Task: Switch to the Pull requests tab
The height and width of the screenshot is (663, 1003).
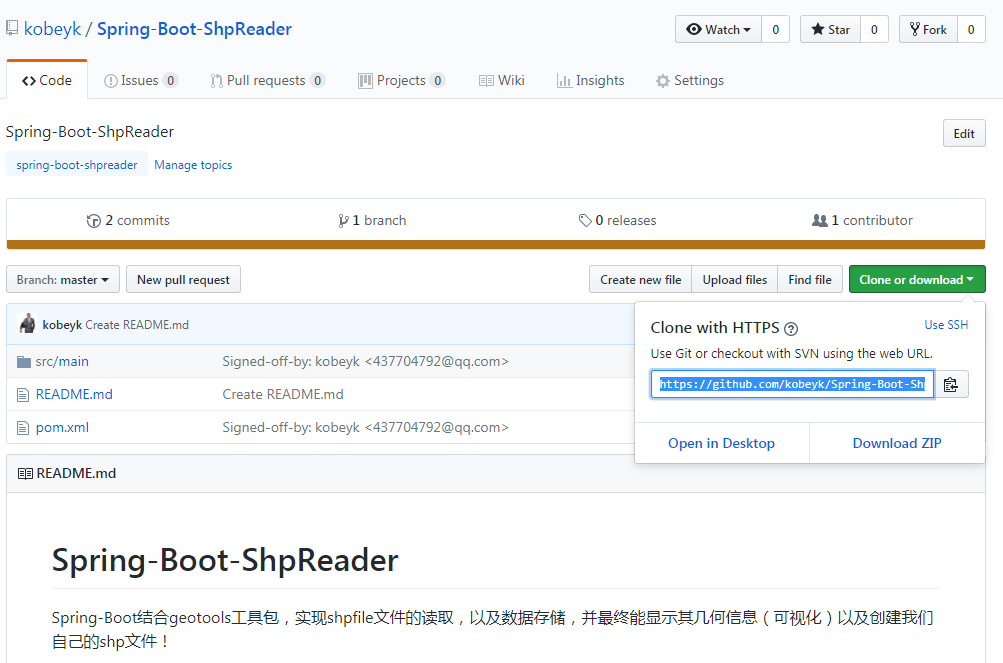Action: 266,81
